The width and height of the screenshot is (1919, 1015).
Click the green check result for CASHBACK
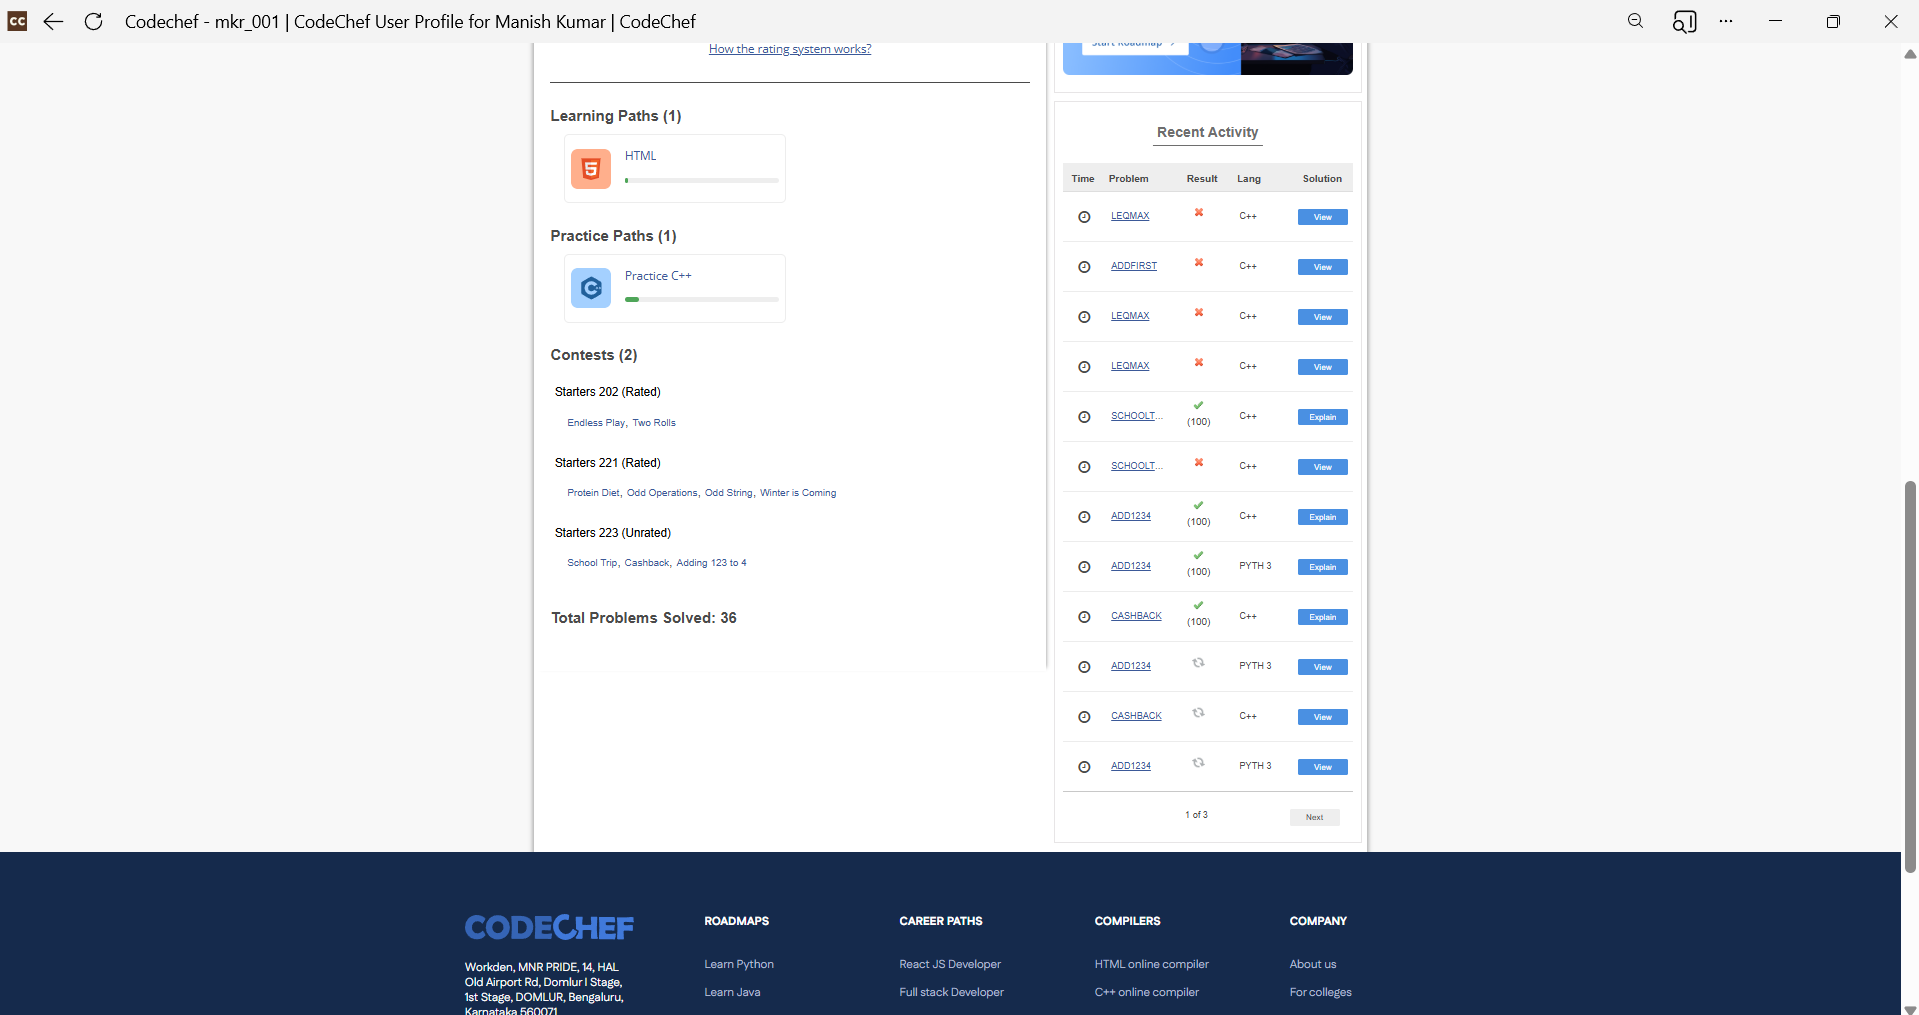click(x=1198, y=605)
